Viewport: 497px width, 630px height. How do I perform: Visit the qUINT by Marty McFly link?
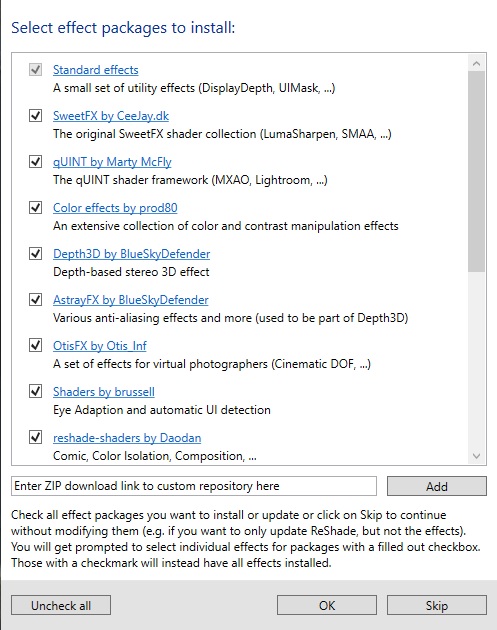tap(112, 162)
